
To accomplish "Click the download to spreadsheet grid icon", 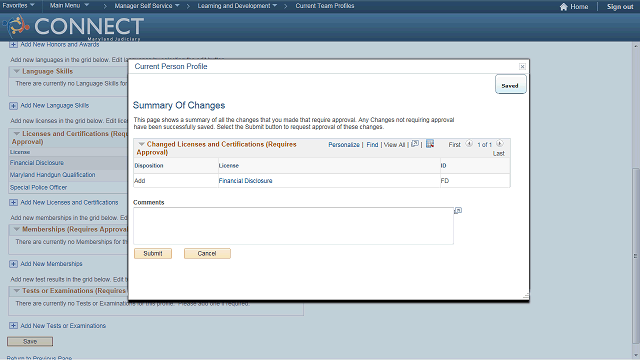I will (430, 144).
